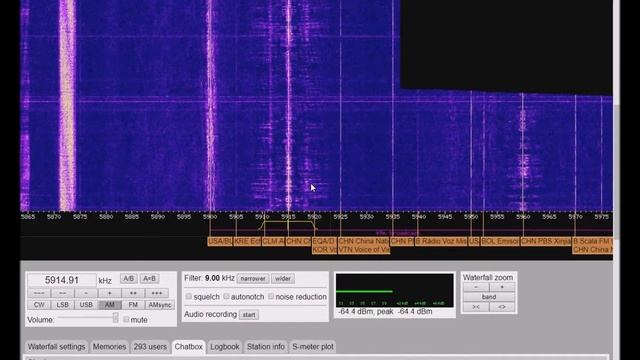Adjust the Volume slider handle
This screenshot has height=360, width=640.
pyautogui.click(x=116, y=318)
